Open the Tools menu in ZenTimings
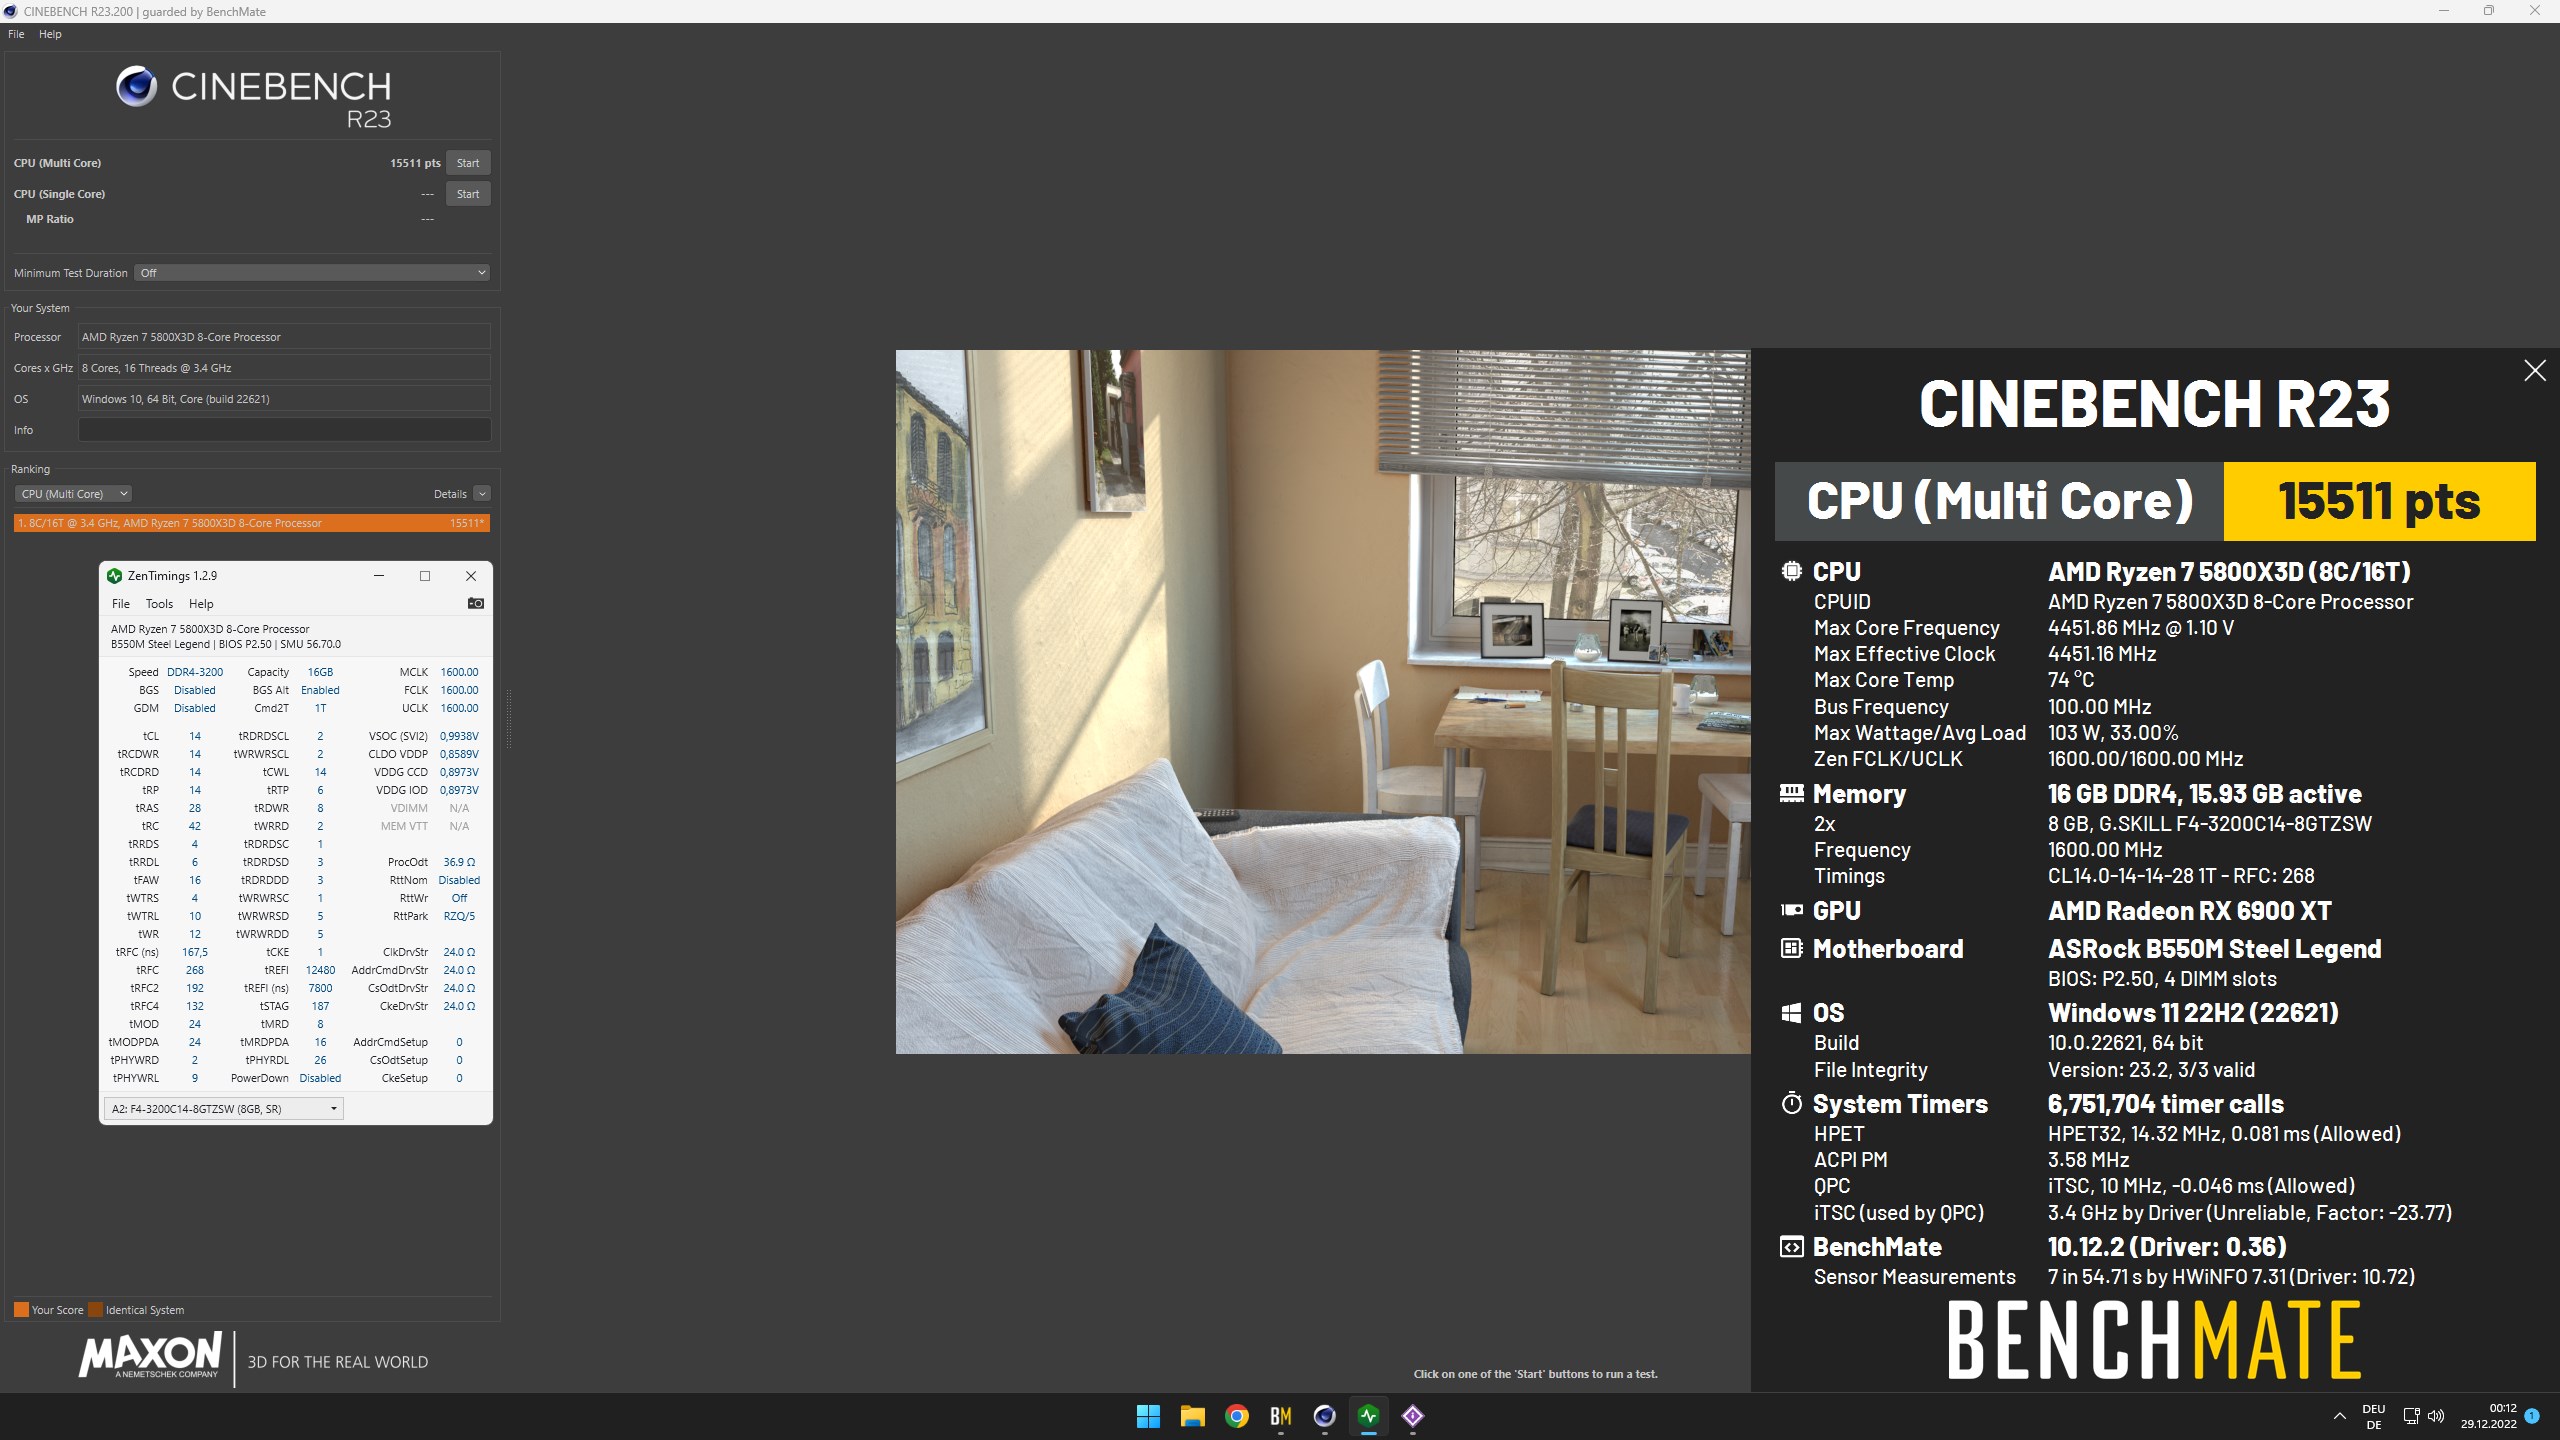This screenshot has width=2560, height=1440. pos(159,603)
